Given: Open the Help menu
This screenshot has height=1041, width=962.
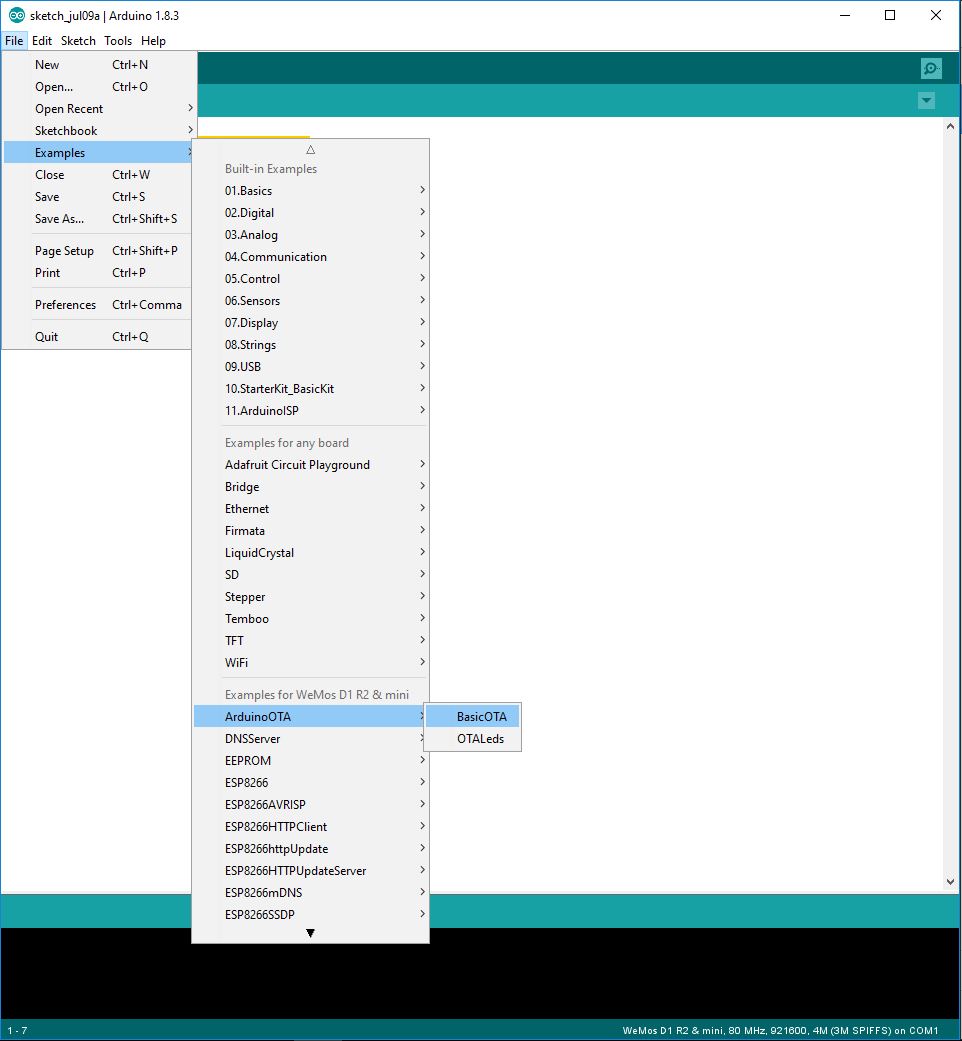Looking at the screenshot, I should pyautogui.click(x=153, y=41).
